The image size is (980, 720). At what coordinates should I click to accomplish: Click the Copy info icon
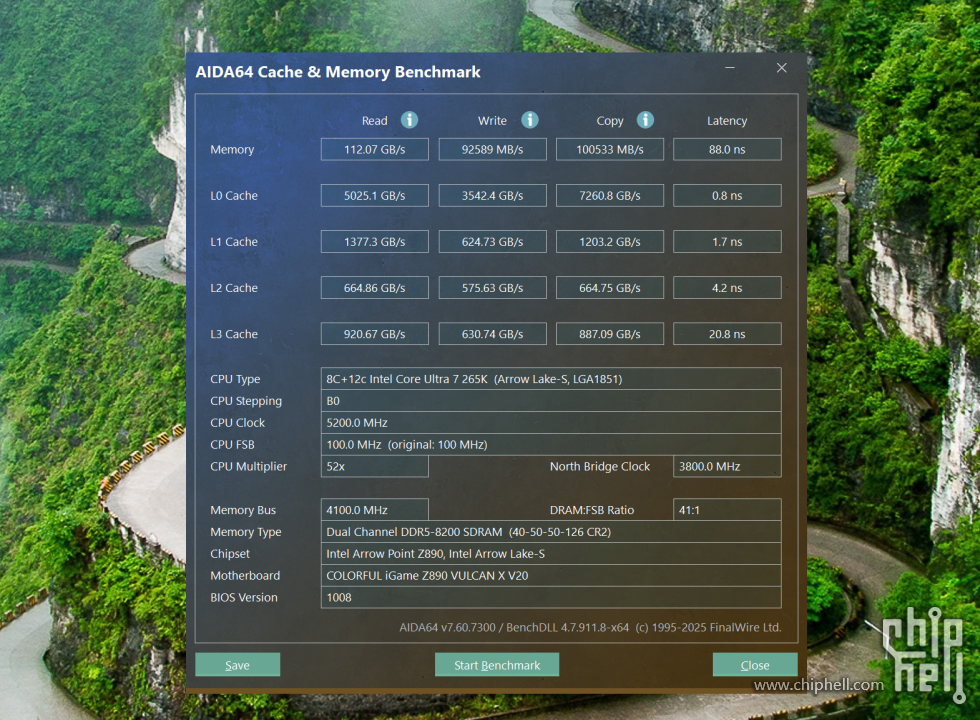tap(646, 120)
